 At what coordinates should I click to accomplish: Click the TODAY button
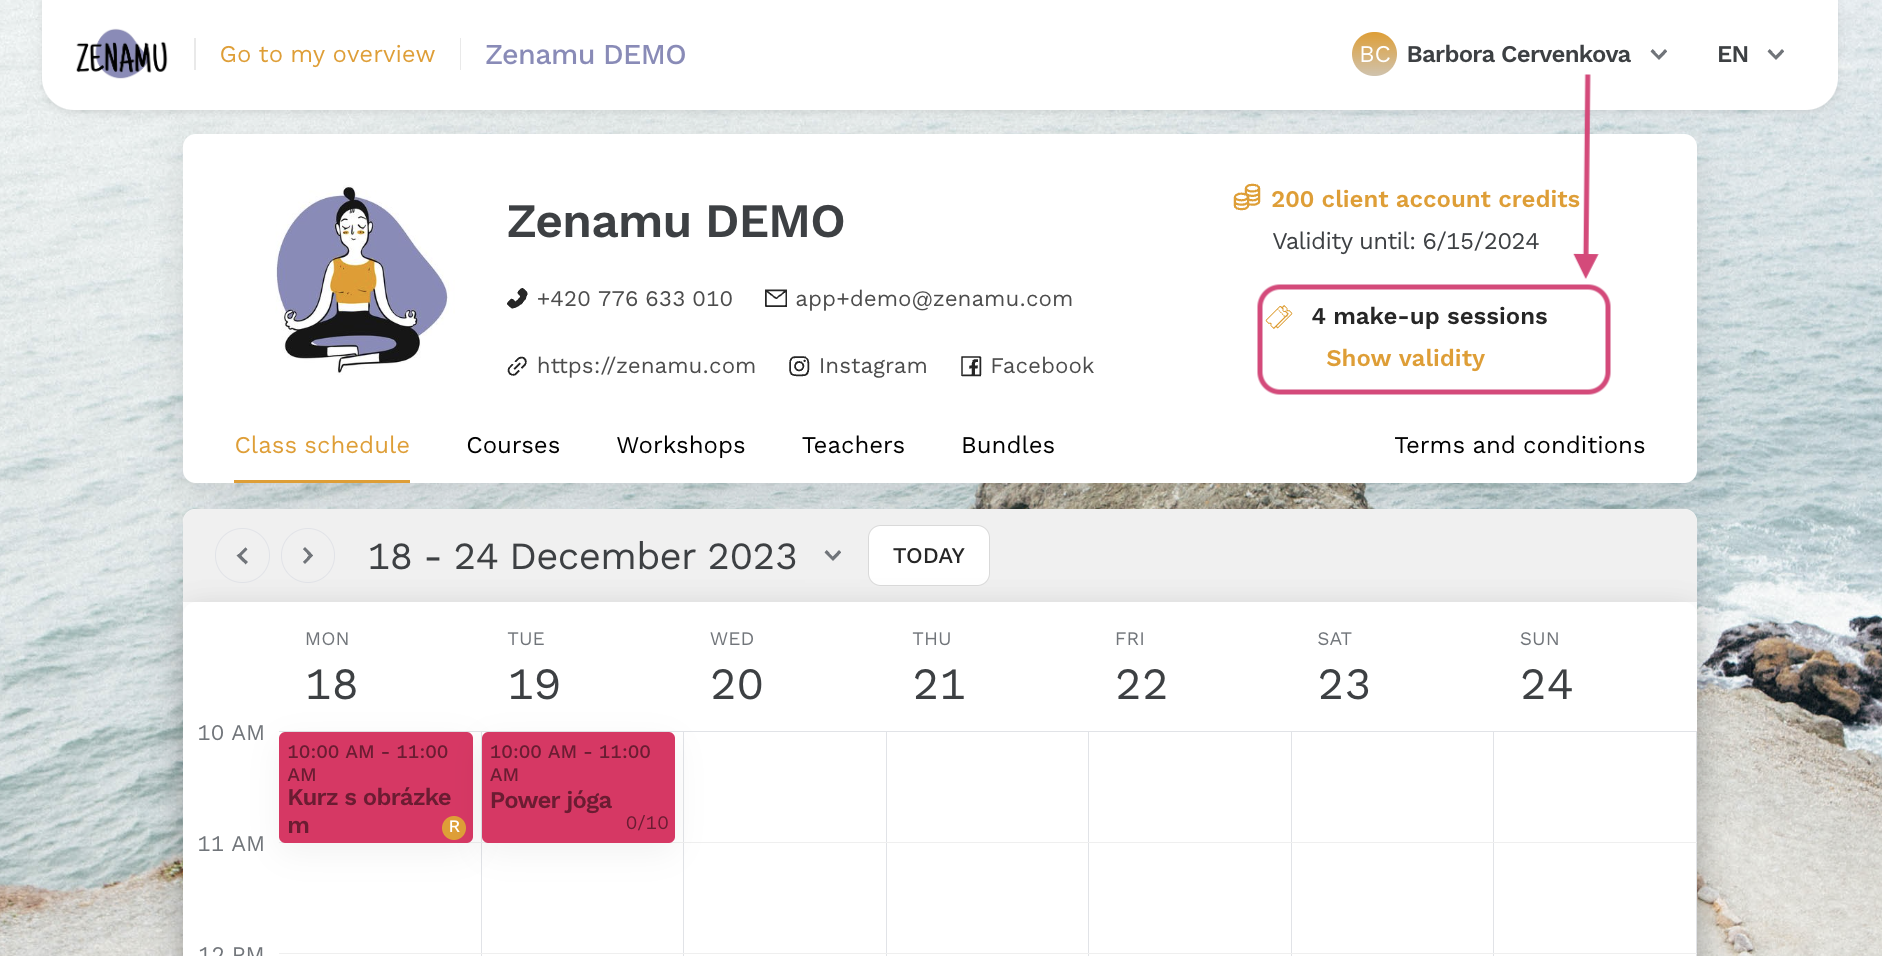(929, 555)
